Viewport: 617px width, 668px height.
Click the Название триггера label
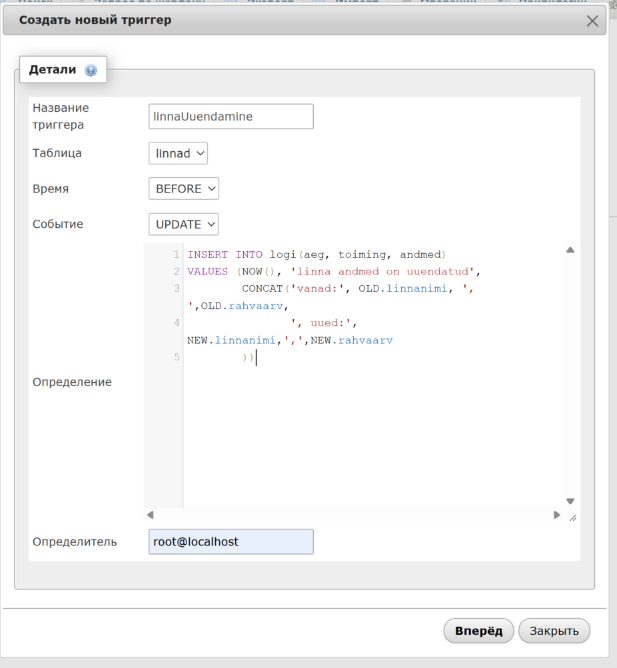click(61, 116)
